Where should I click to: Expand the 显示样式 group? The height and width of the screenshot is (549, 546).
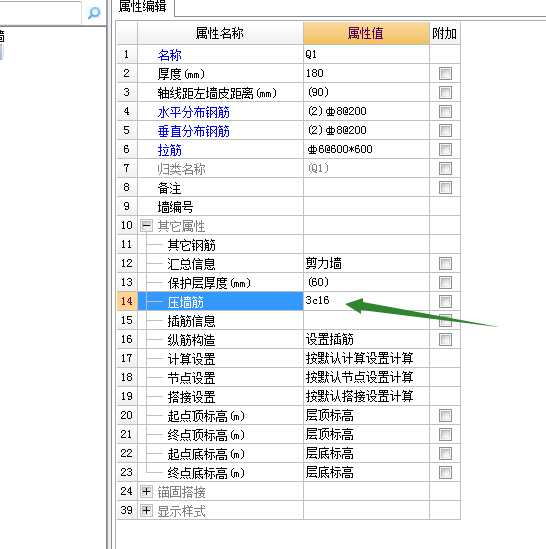click(x=146, y=511)
